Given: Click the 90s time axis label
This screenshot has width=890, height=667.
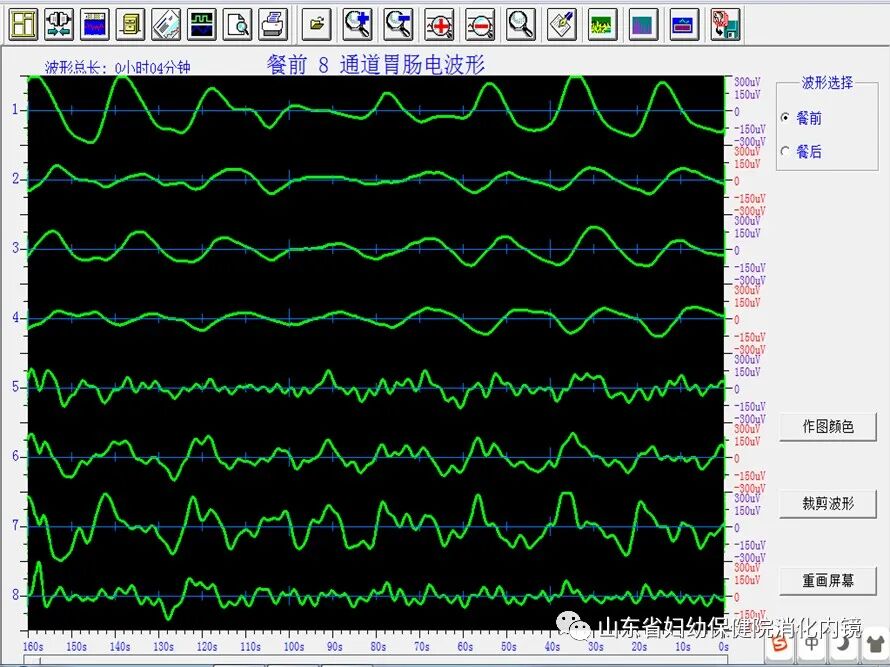Looking at the screenshot, I should [x=334, y=647].
